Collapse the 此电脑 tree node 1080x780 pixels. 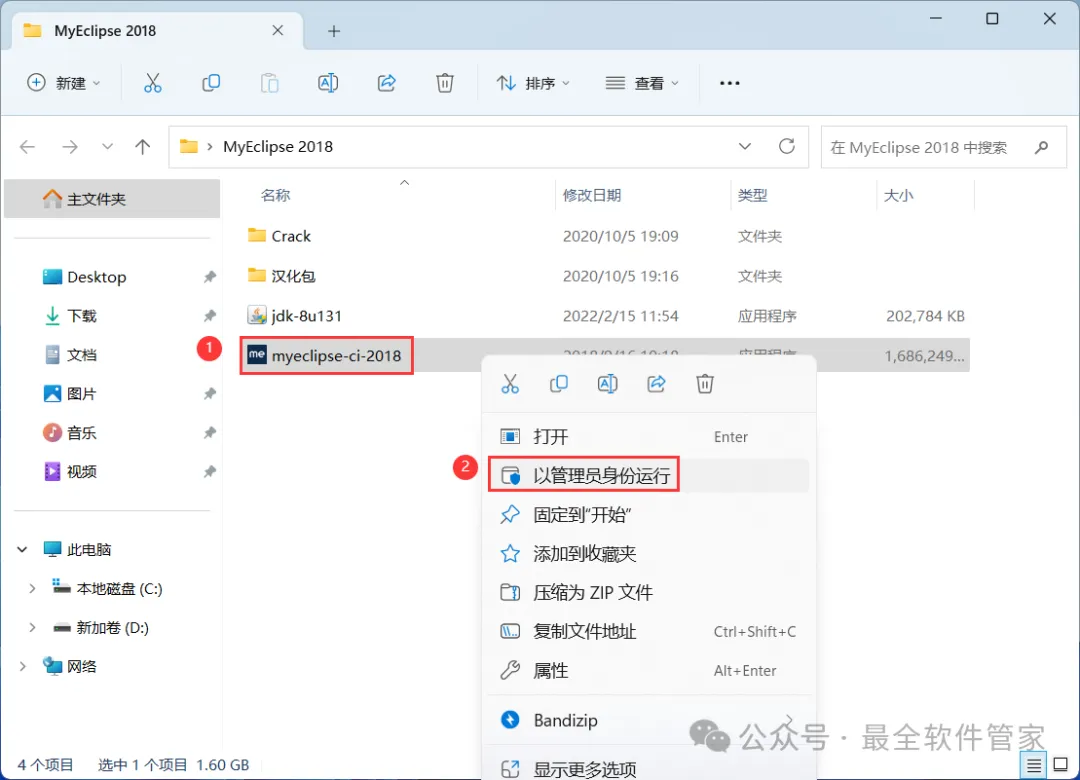pyautogui.click(x=22, y=549)
